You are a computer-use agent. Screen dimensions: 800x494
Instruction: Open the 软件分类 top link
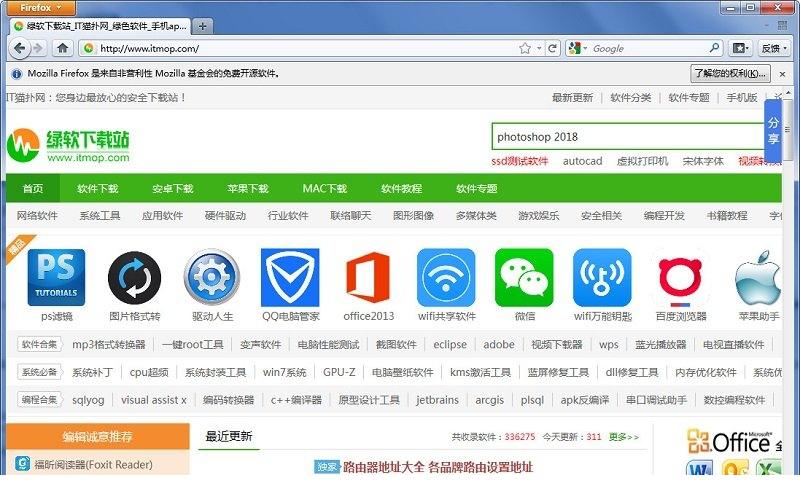(x=631, y=97)
